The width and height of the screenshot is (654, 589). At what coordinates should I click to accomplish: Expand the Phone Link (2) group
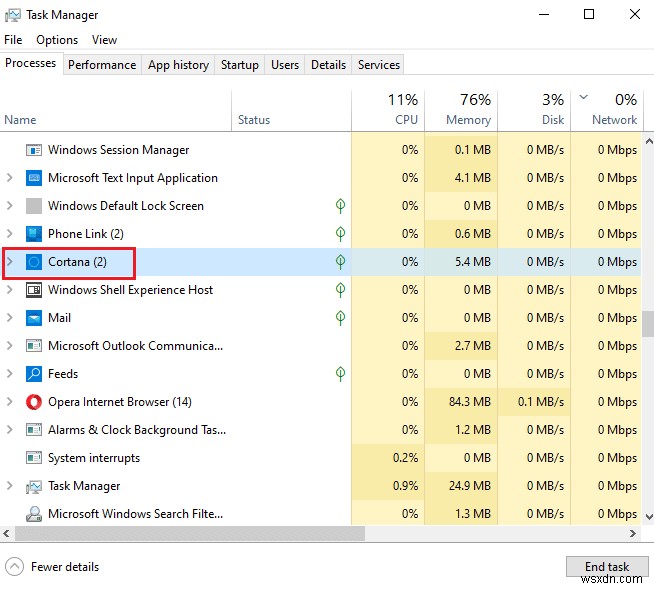[10, 234]
